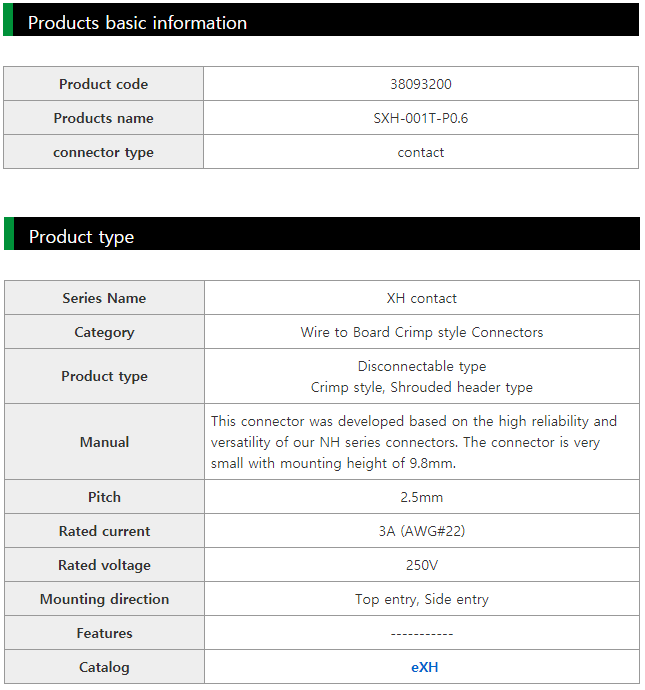Viewport: 645px width, 690px height.
Task: Select the "XH contact" series value
Action: tap(421, 298)
